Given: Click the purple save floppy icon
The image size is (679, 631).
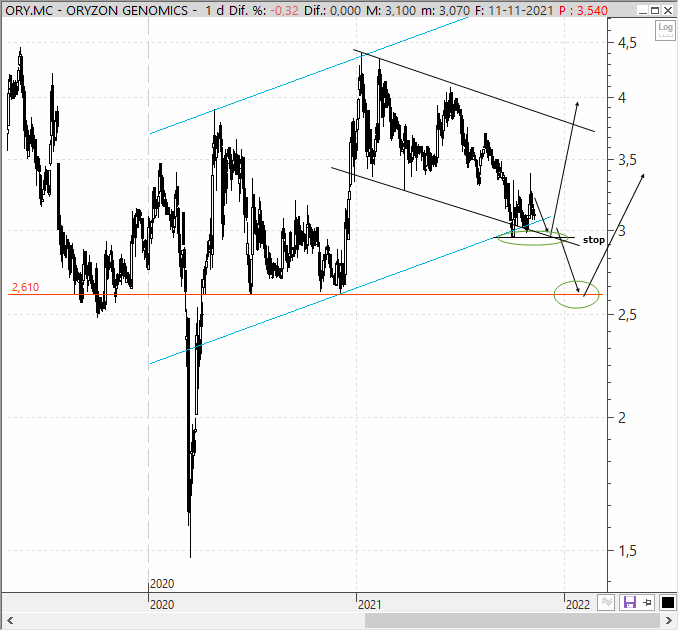Looking at the screenshot, I should tap(629, 602).
